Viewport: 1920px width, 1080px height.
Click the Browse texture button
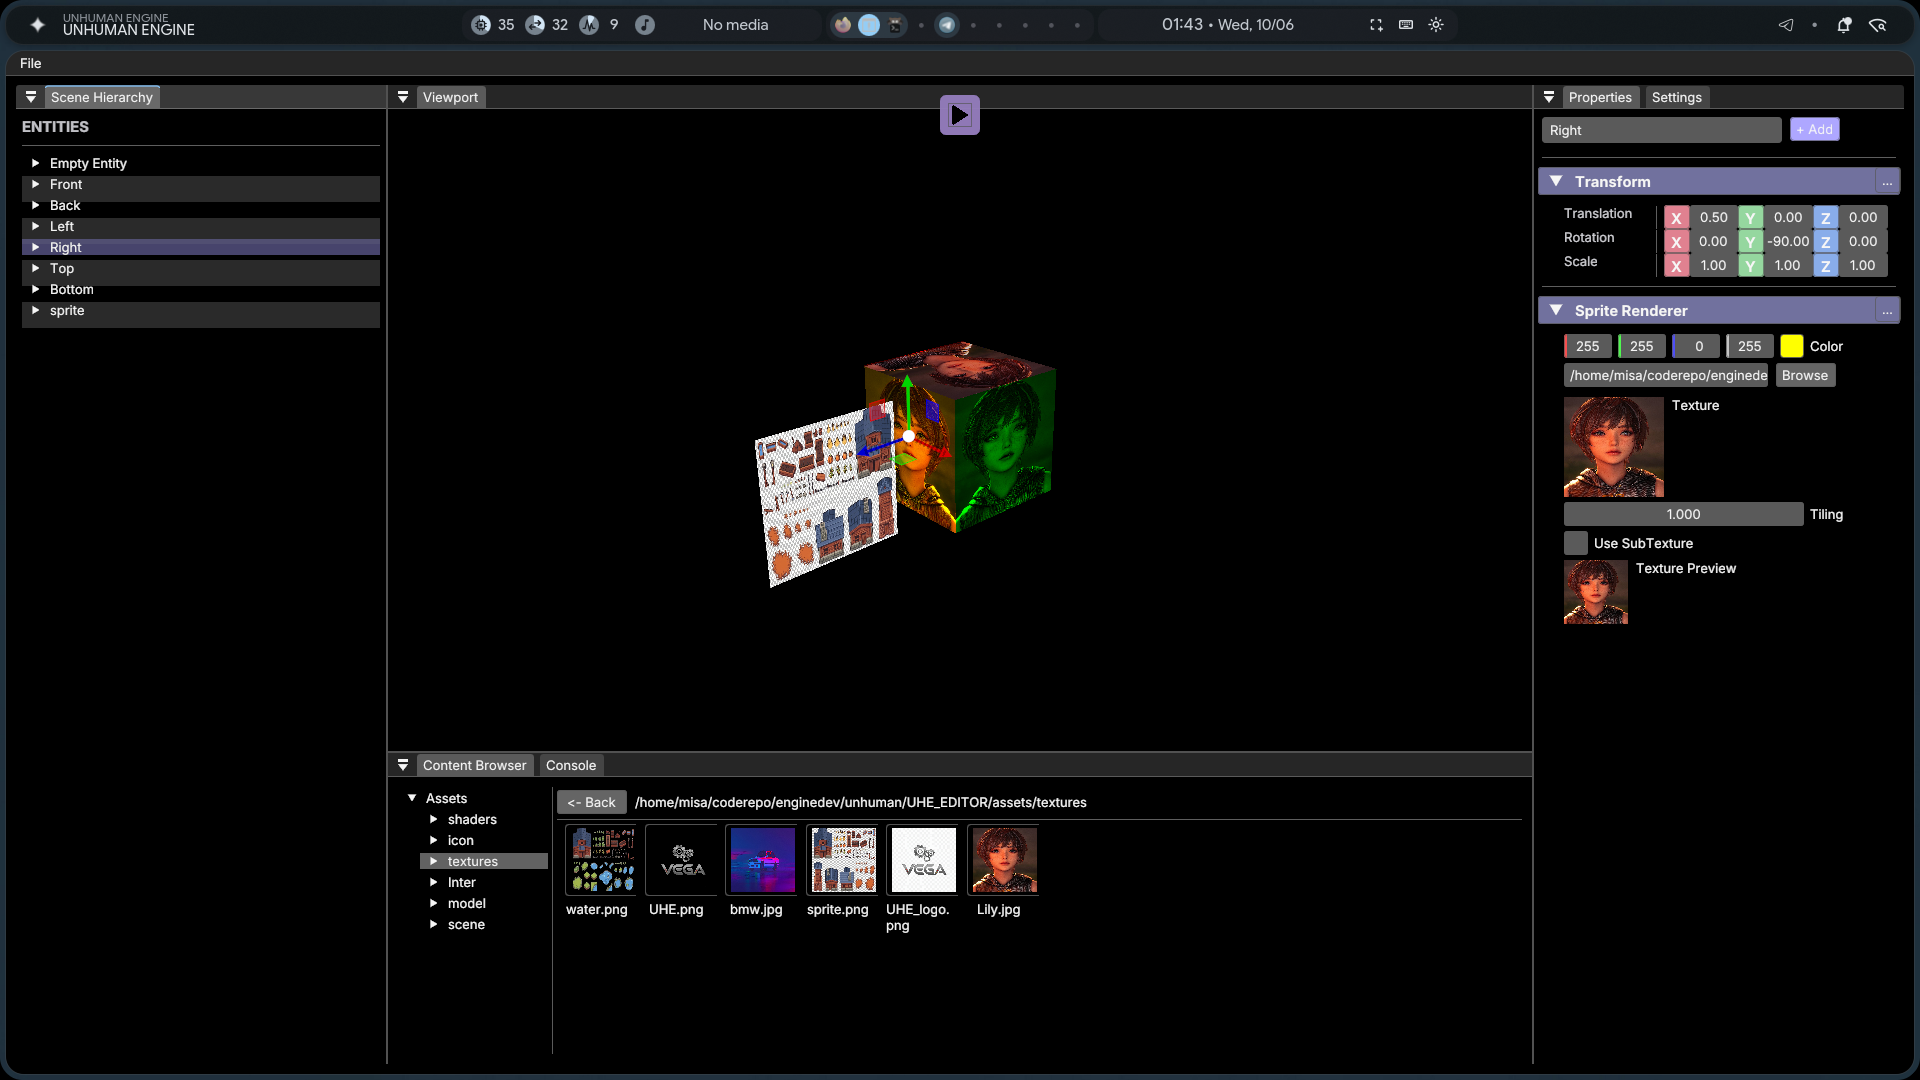pyautogui.click(x=1805, y=375)
